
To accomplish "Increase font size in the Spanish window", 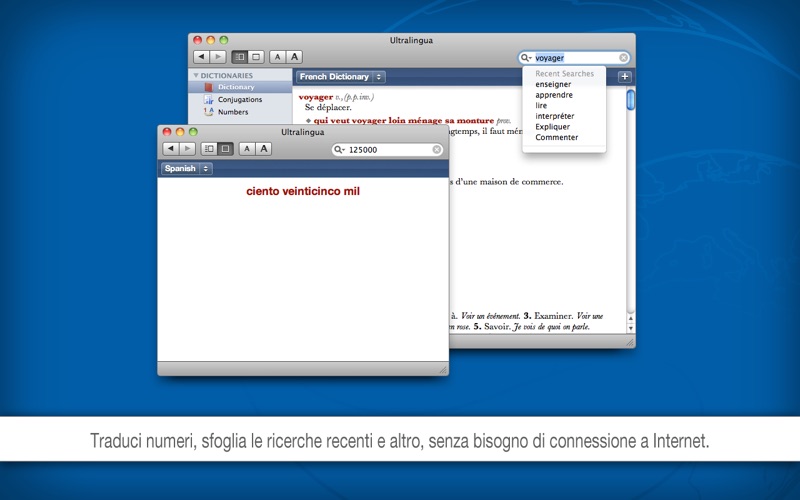I will [263, 149].
